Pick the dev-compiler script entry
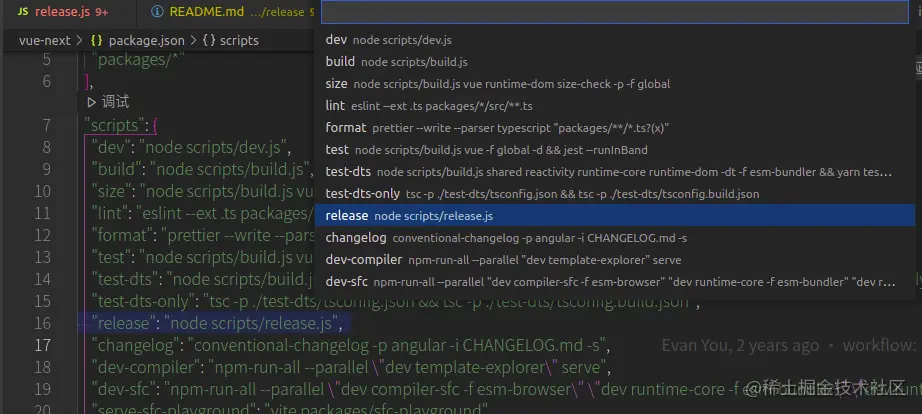This screenshot has height=414, width=922. 614,260
